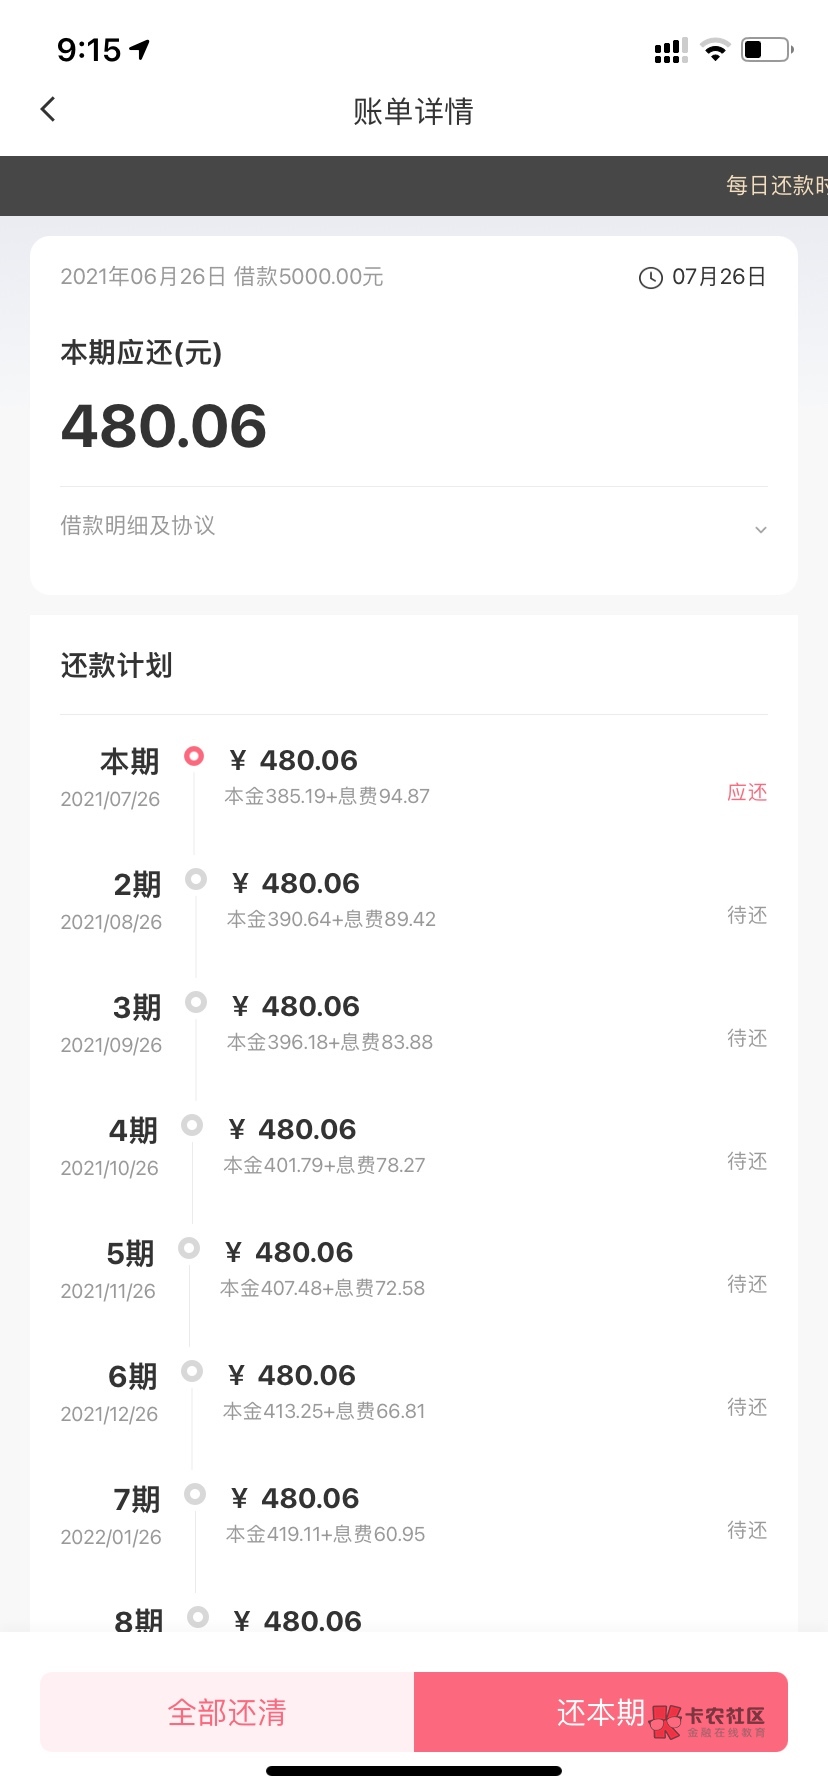The width and height of the screenshot is (828, 1792).
Task: Tap the battery icon in status bar
Action: tap(766, 50)
